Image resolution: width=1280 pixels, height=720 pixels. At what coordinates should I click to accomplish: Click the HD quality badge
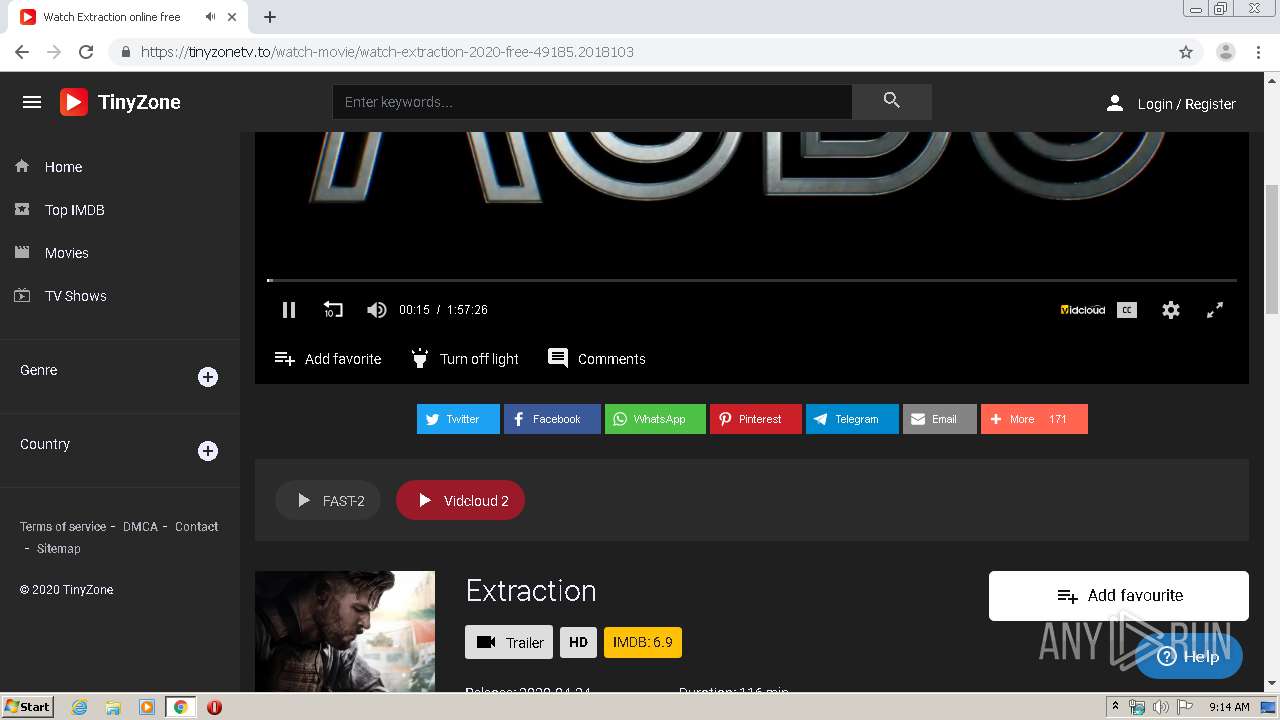[578, 642]
